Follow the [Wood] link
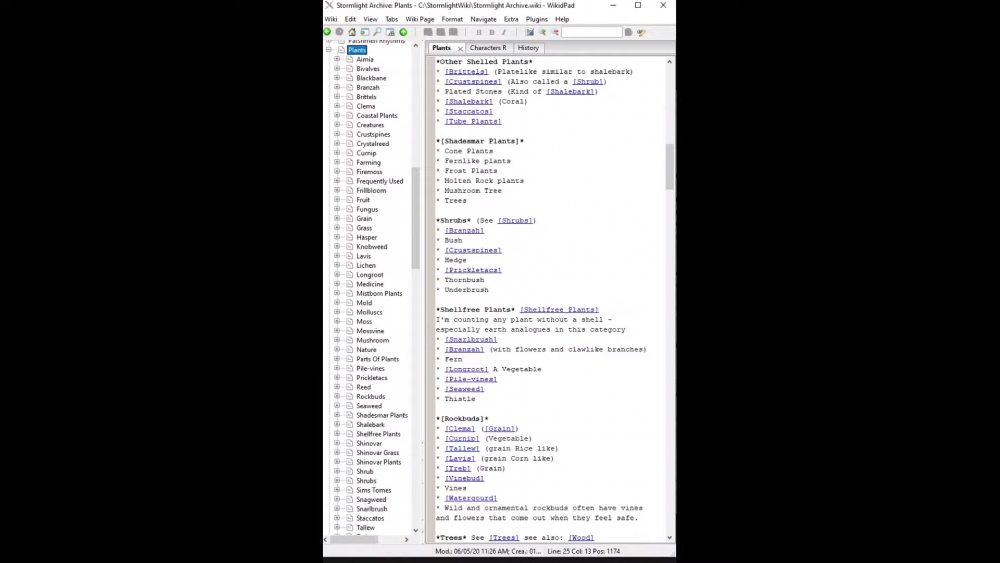1000x563 pixels. click(581, 538)
